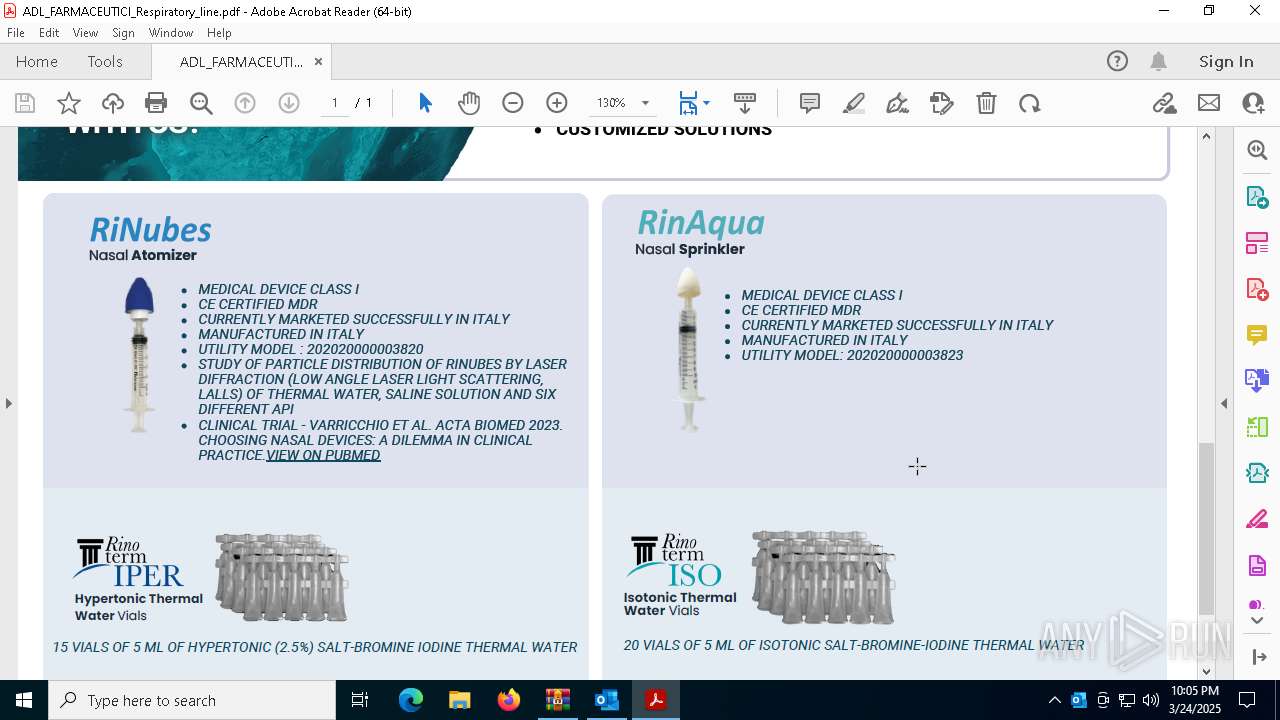Screen dimensions: 1280x720
Task: Open Outlook from the taskbar
Action: [x=607, y=700]
